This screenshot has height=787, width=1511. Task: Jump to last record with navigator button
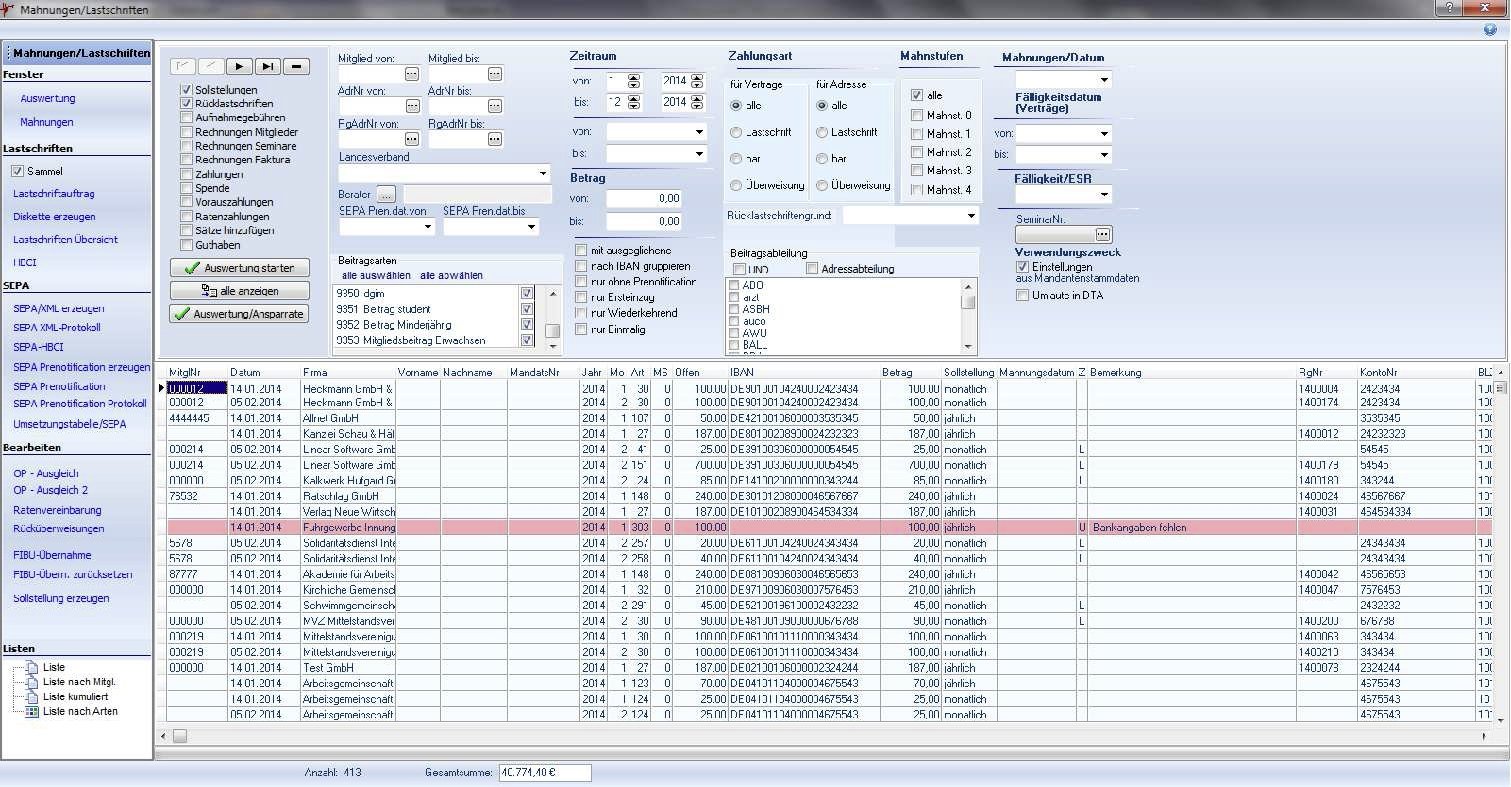(x=267, y=67)
